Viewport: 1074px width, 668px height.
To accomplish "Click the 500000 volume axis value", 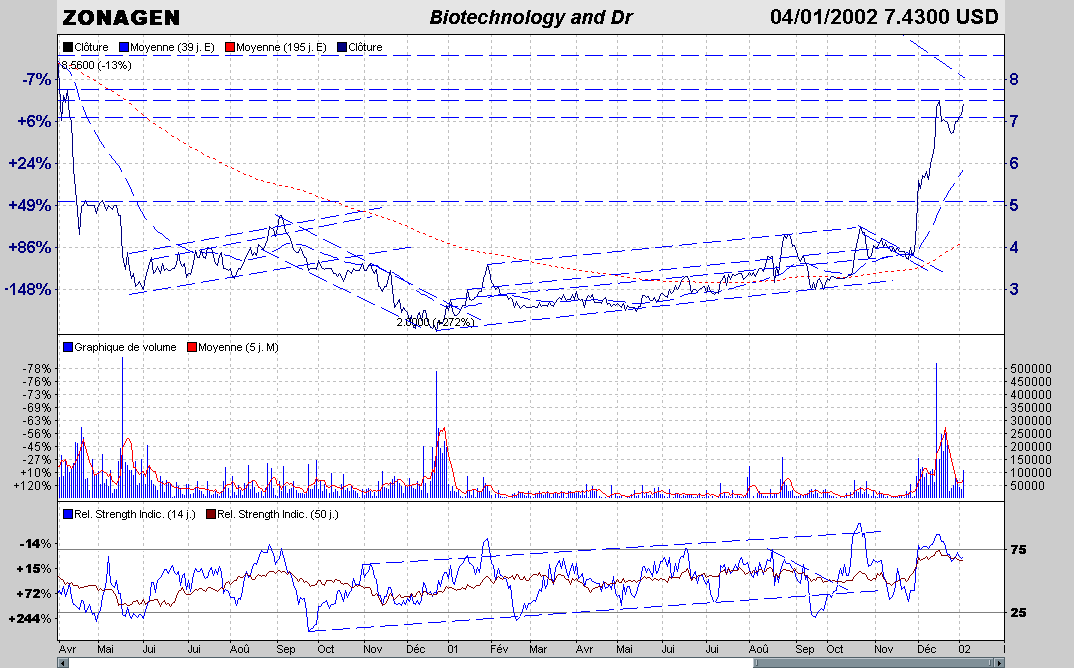I will (x=1031, y=369).
